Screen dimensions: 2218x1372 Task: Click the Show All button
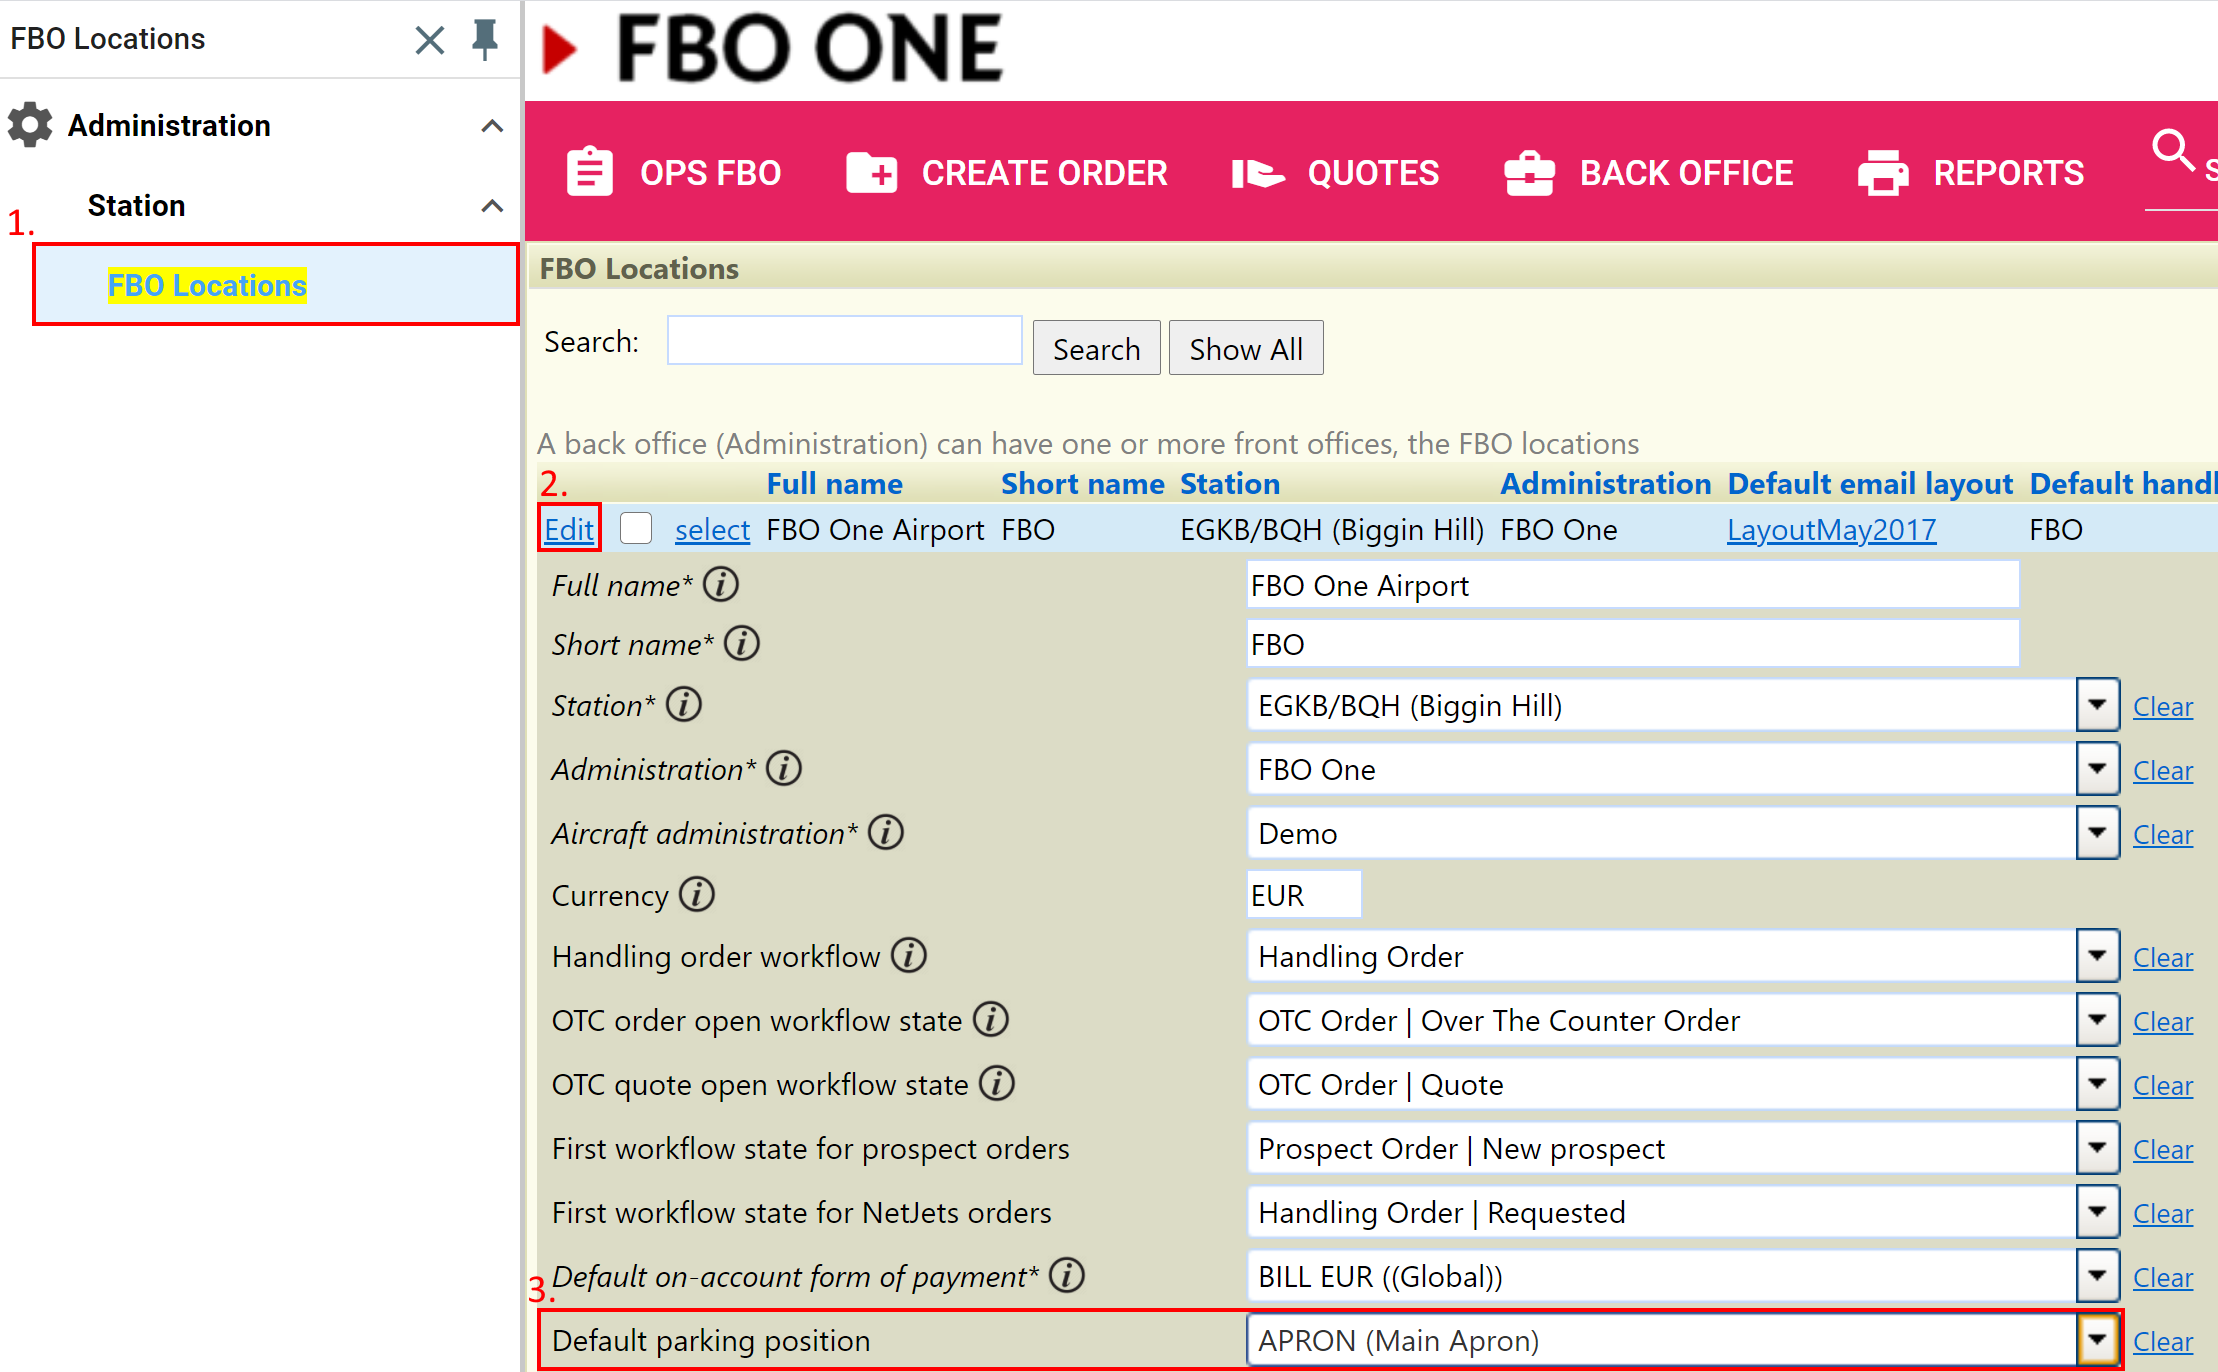pos(1246,348)
